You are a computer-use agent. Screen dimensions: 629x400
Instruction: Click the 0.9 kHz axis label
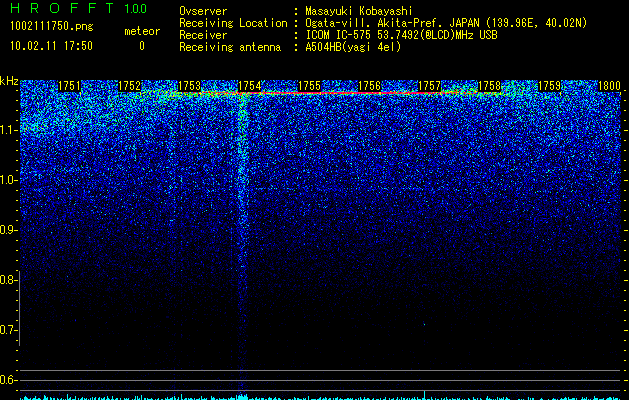click(8, 230)
